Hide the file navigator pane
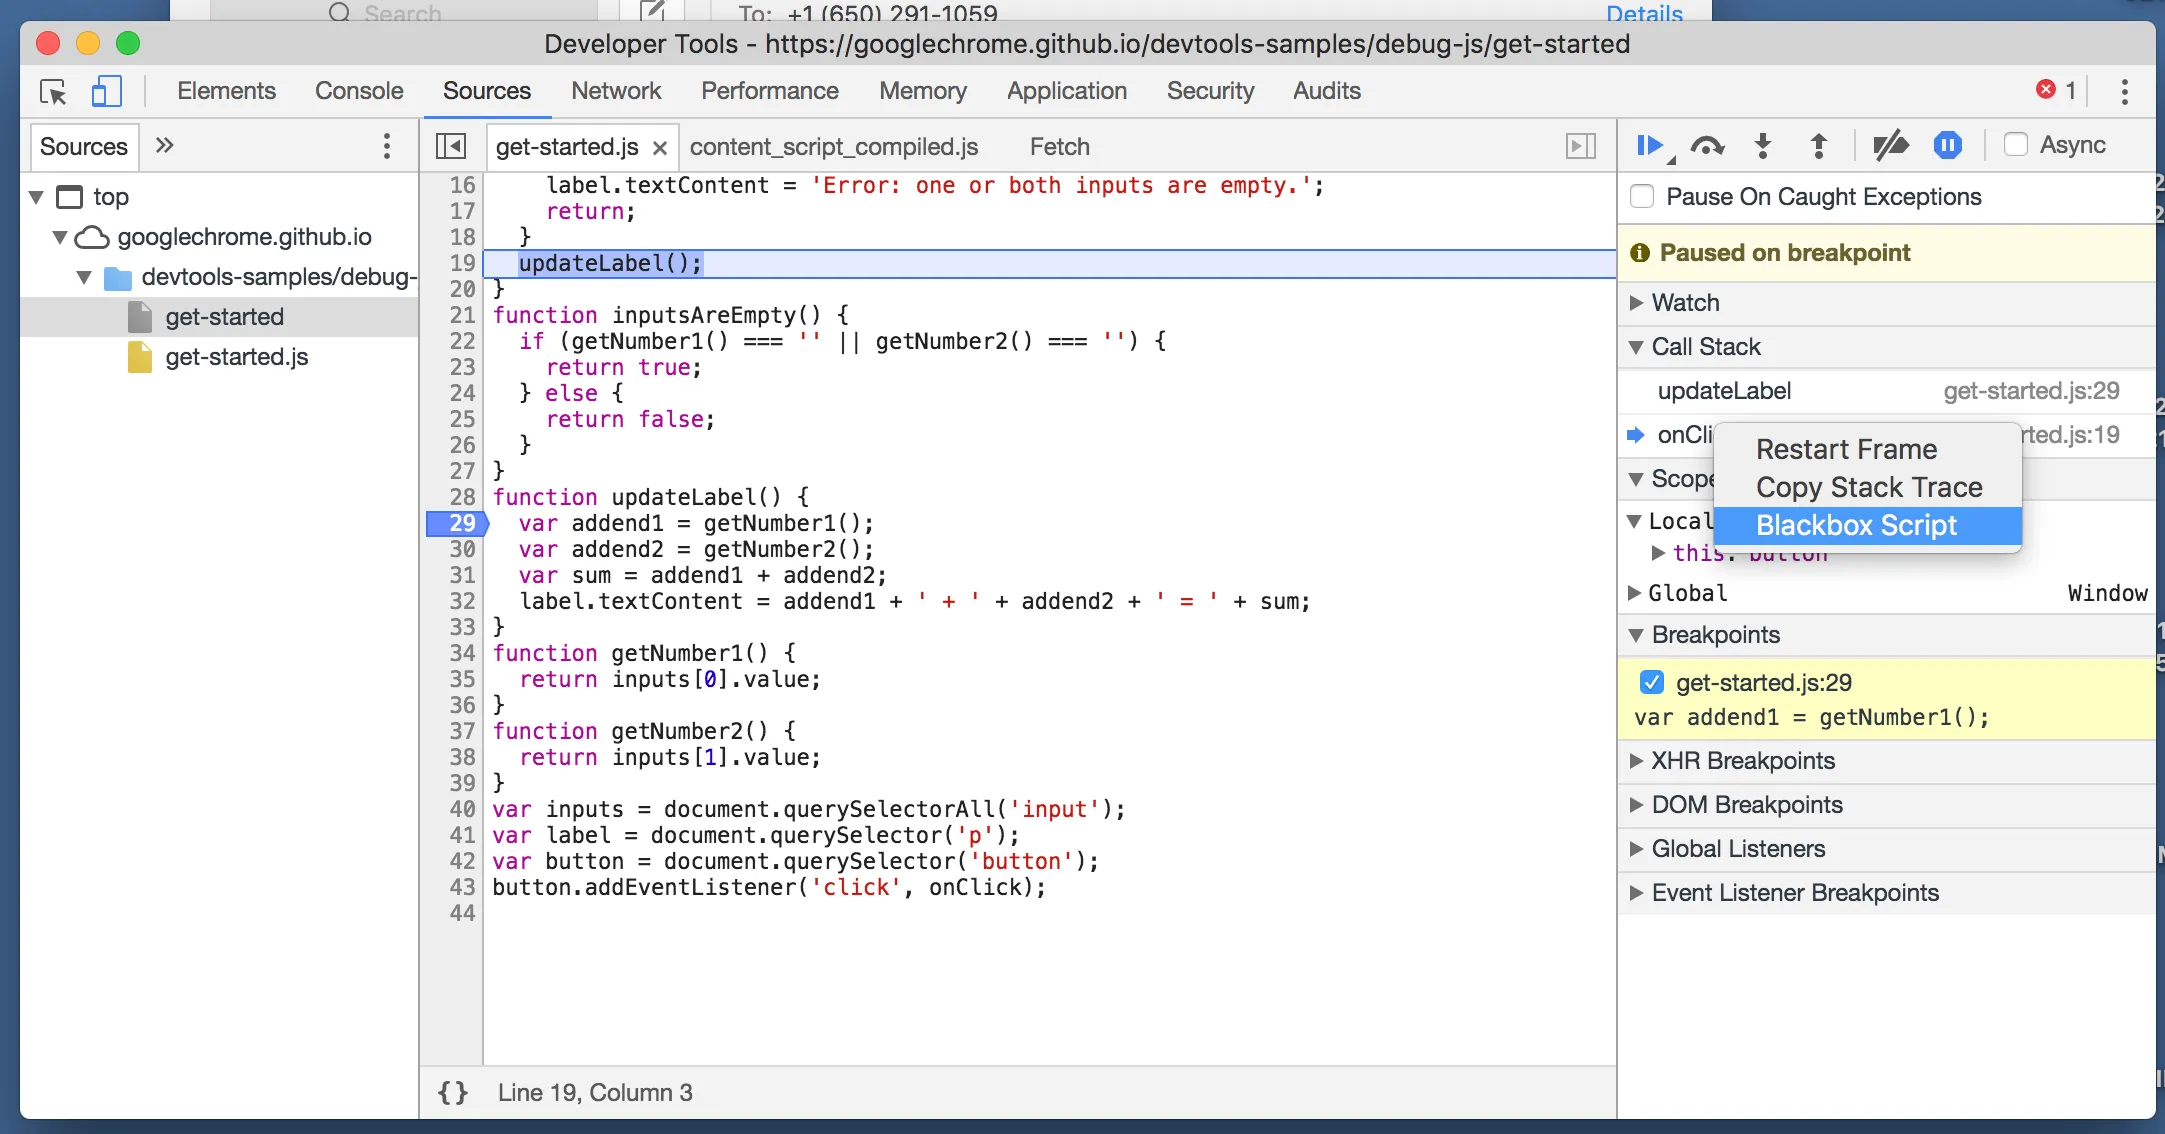 pos(451,147)
